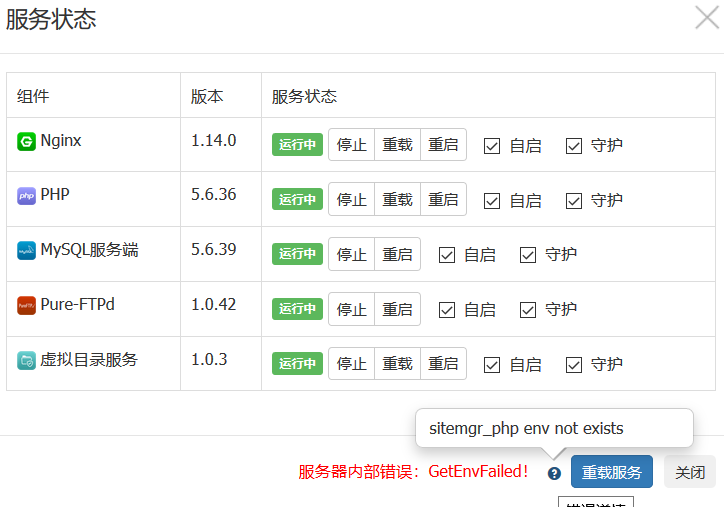Restart the MySQL服务端 service

click(397, 255)
